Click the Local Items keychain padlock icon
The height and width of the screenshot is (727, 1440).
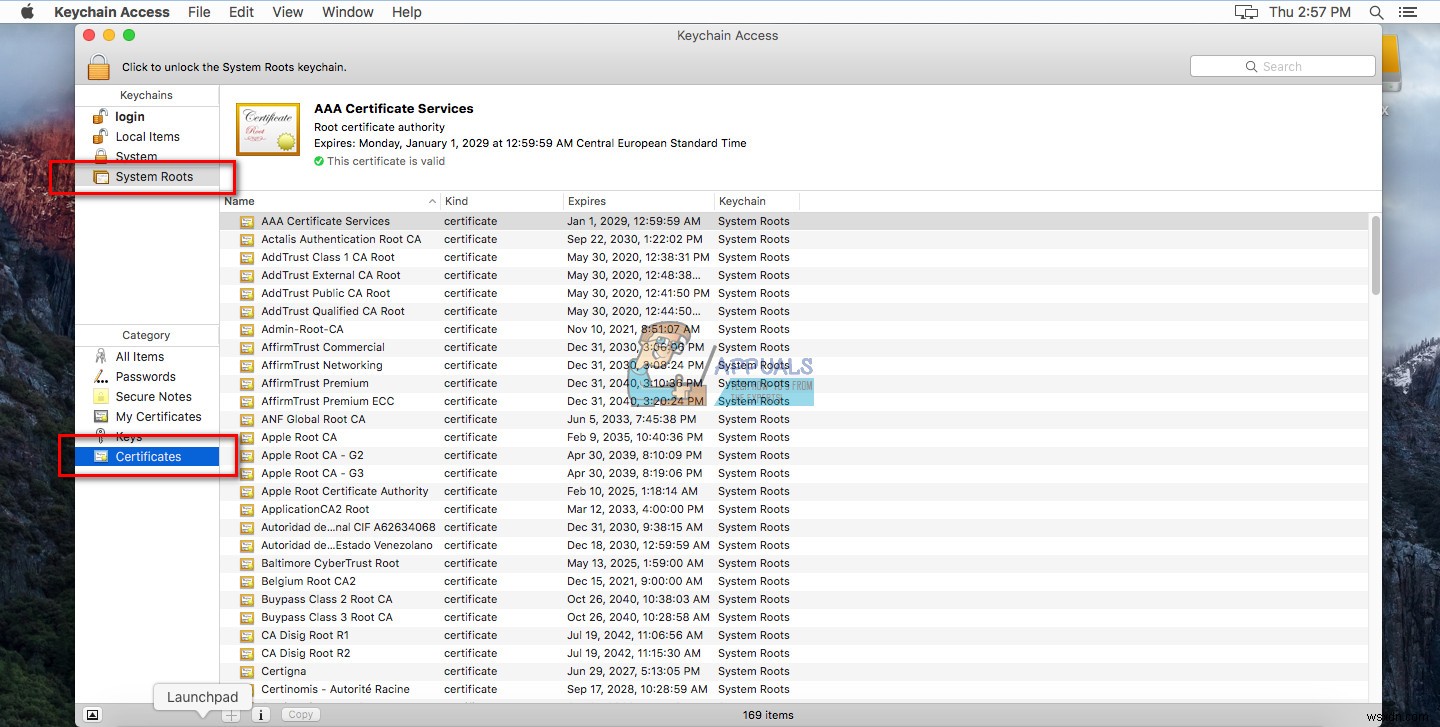(100, 137)
